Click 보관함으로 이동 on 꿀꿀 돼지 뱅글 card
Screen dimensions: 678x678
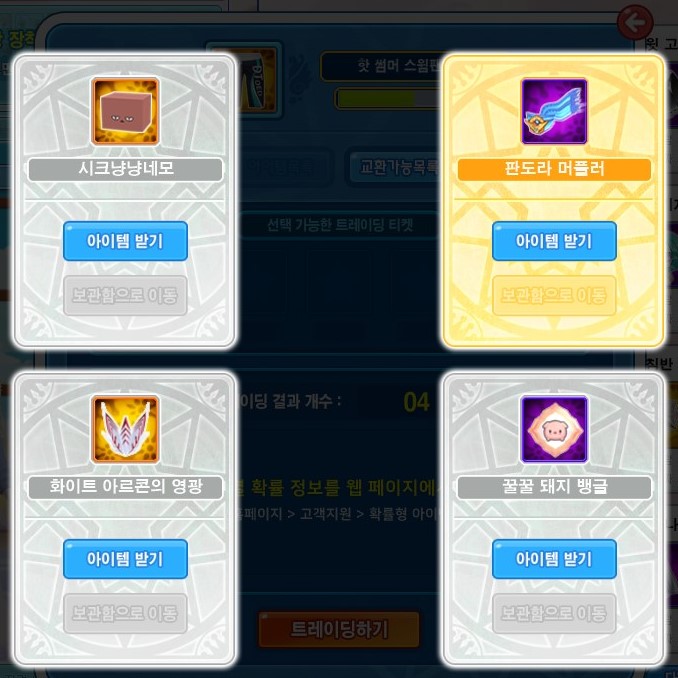pyautogui.click(x=554, y=613)
